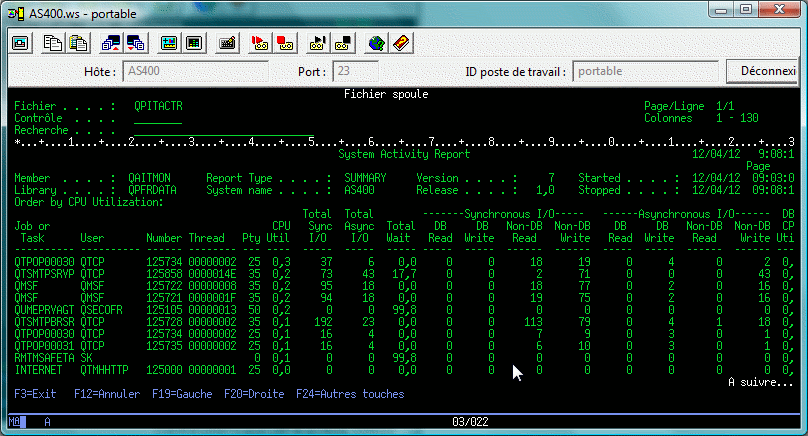The image size is (808, 436).
Task: Select job name 'QTSMTPBRSR'
Action: pos(44,322)
